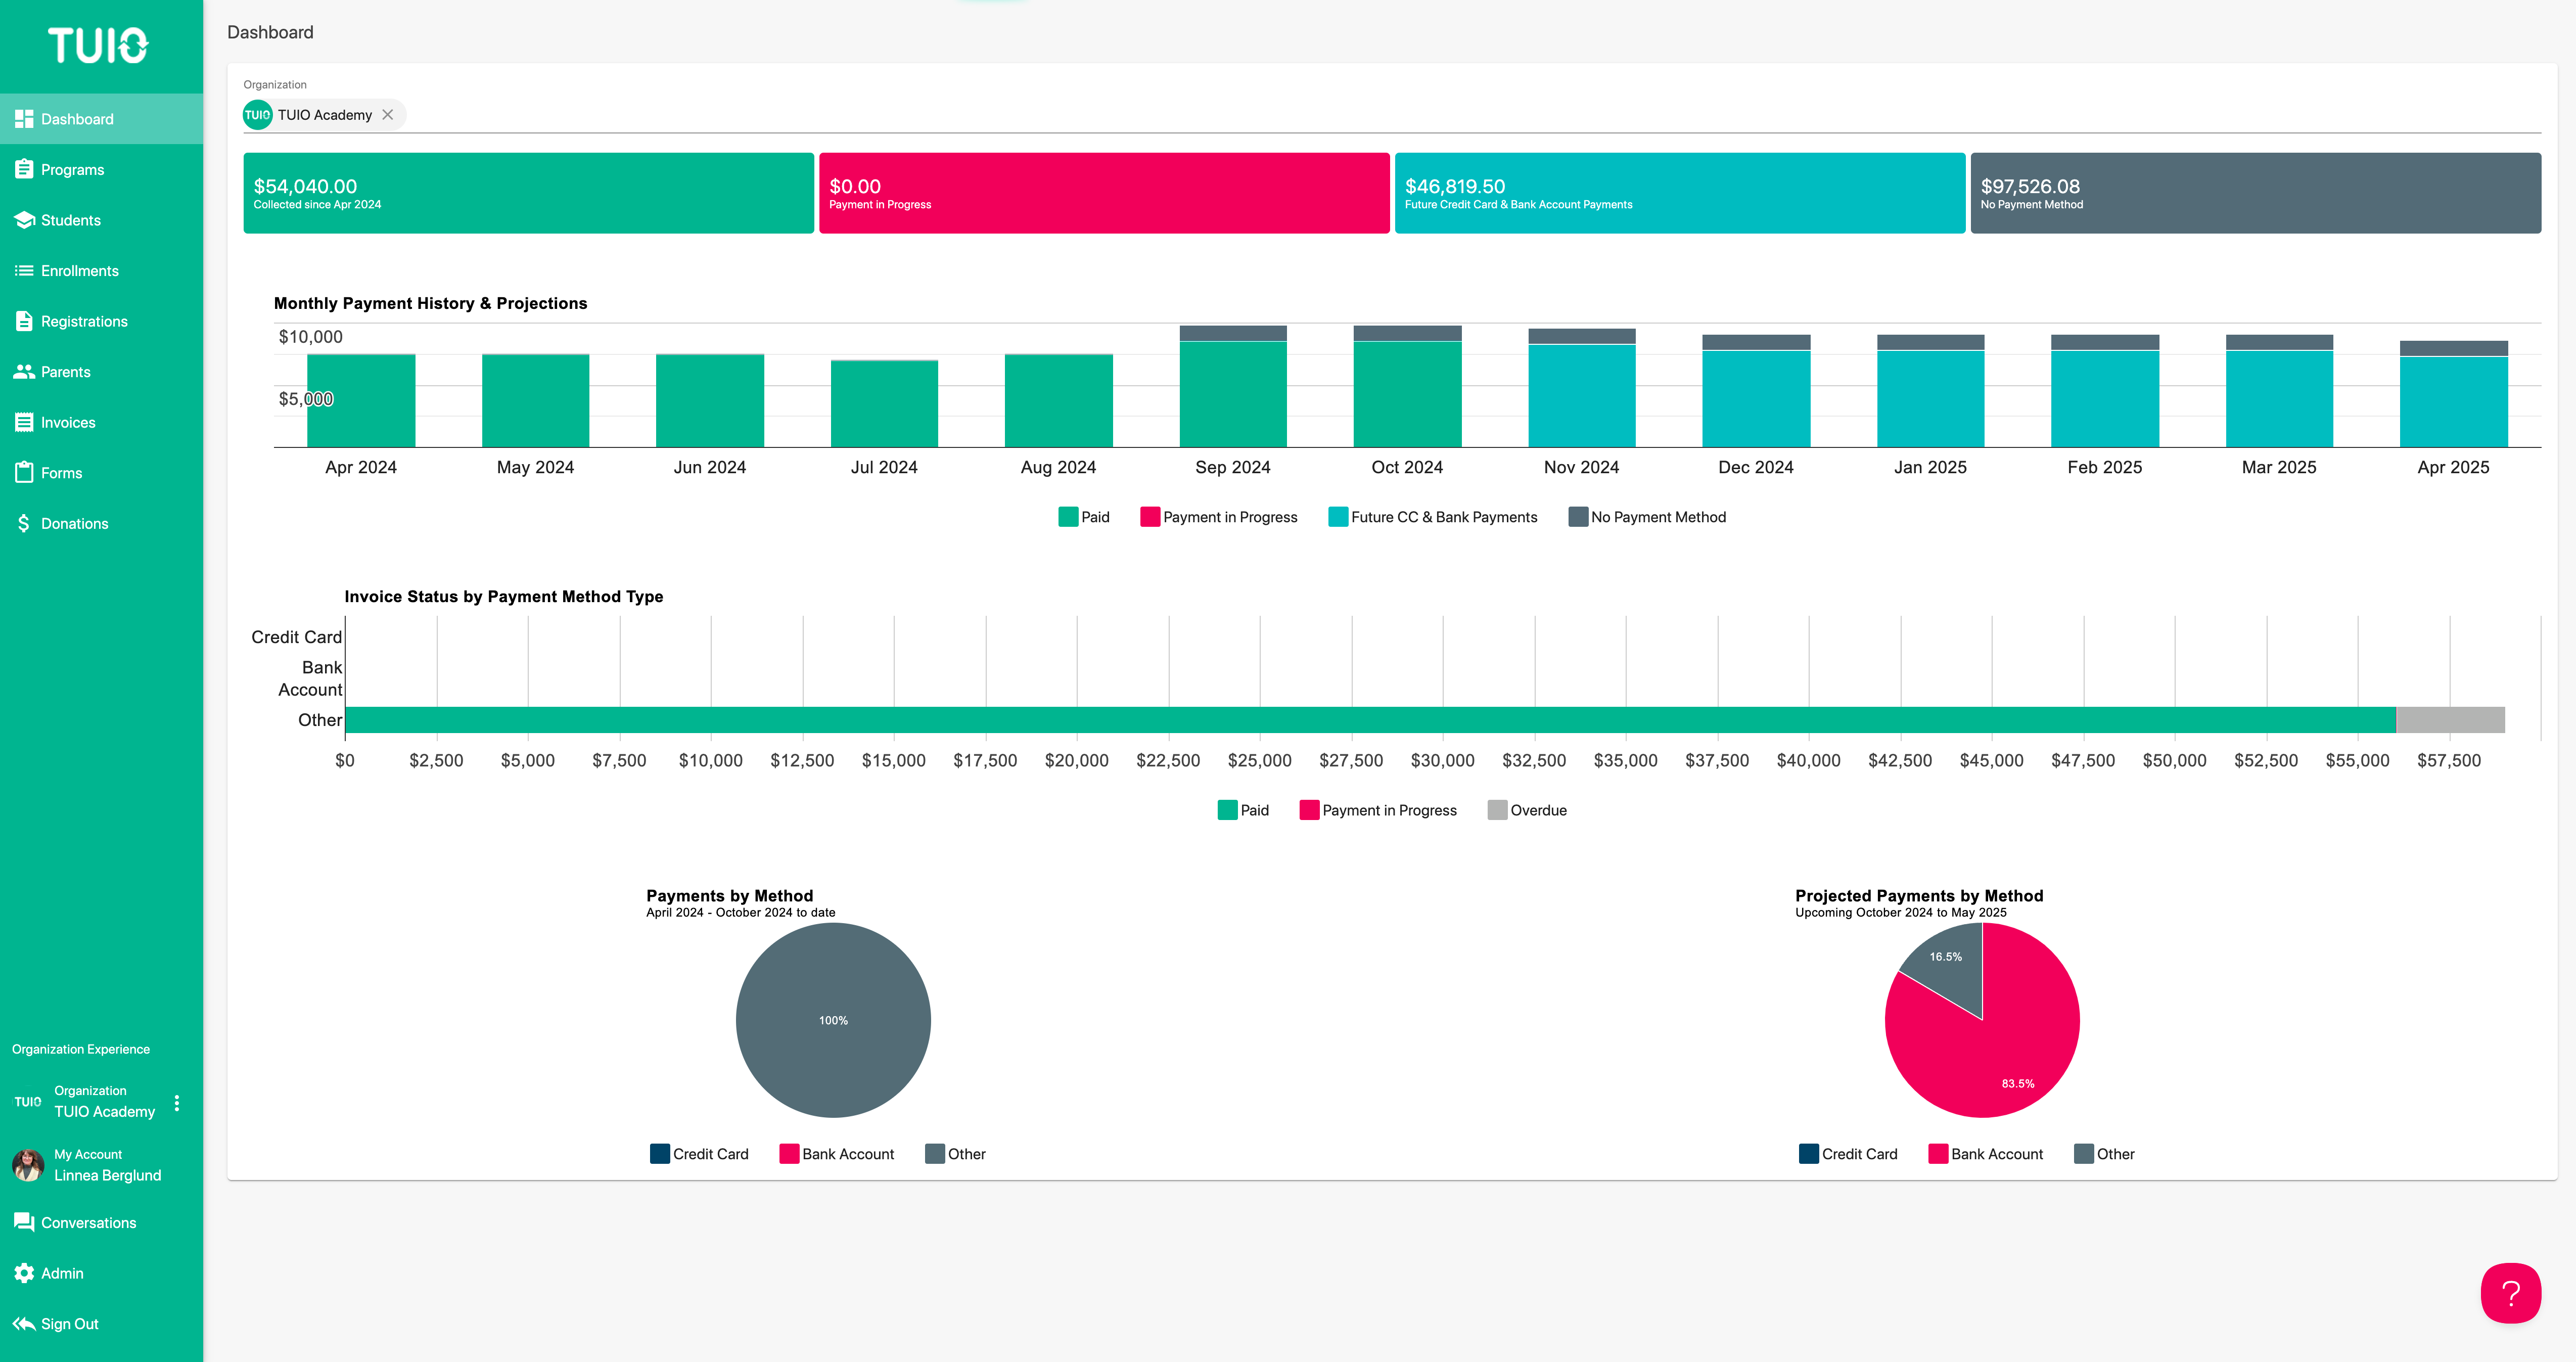Open the three-dot menu beside TUIO Academy
The image size is (2576, 1362).
178,1103
